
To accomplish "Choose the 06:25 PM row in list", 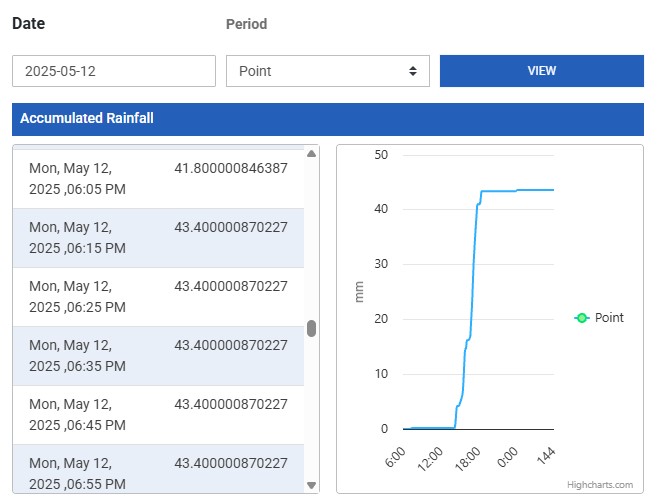I will coord(158,296).
